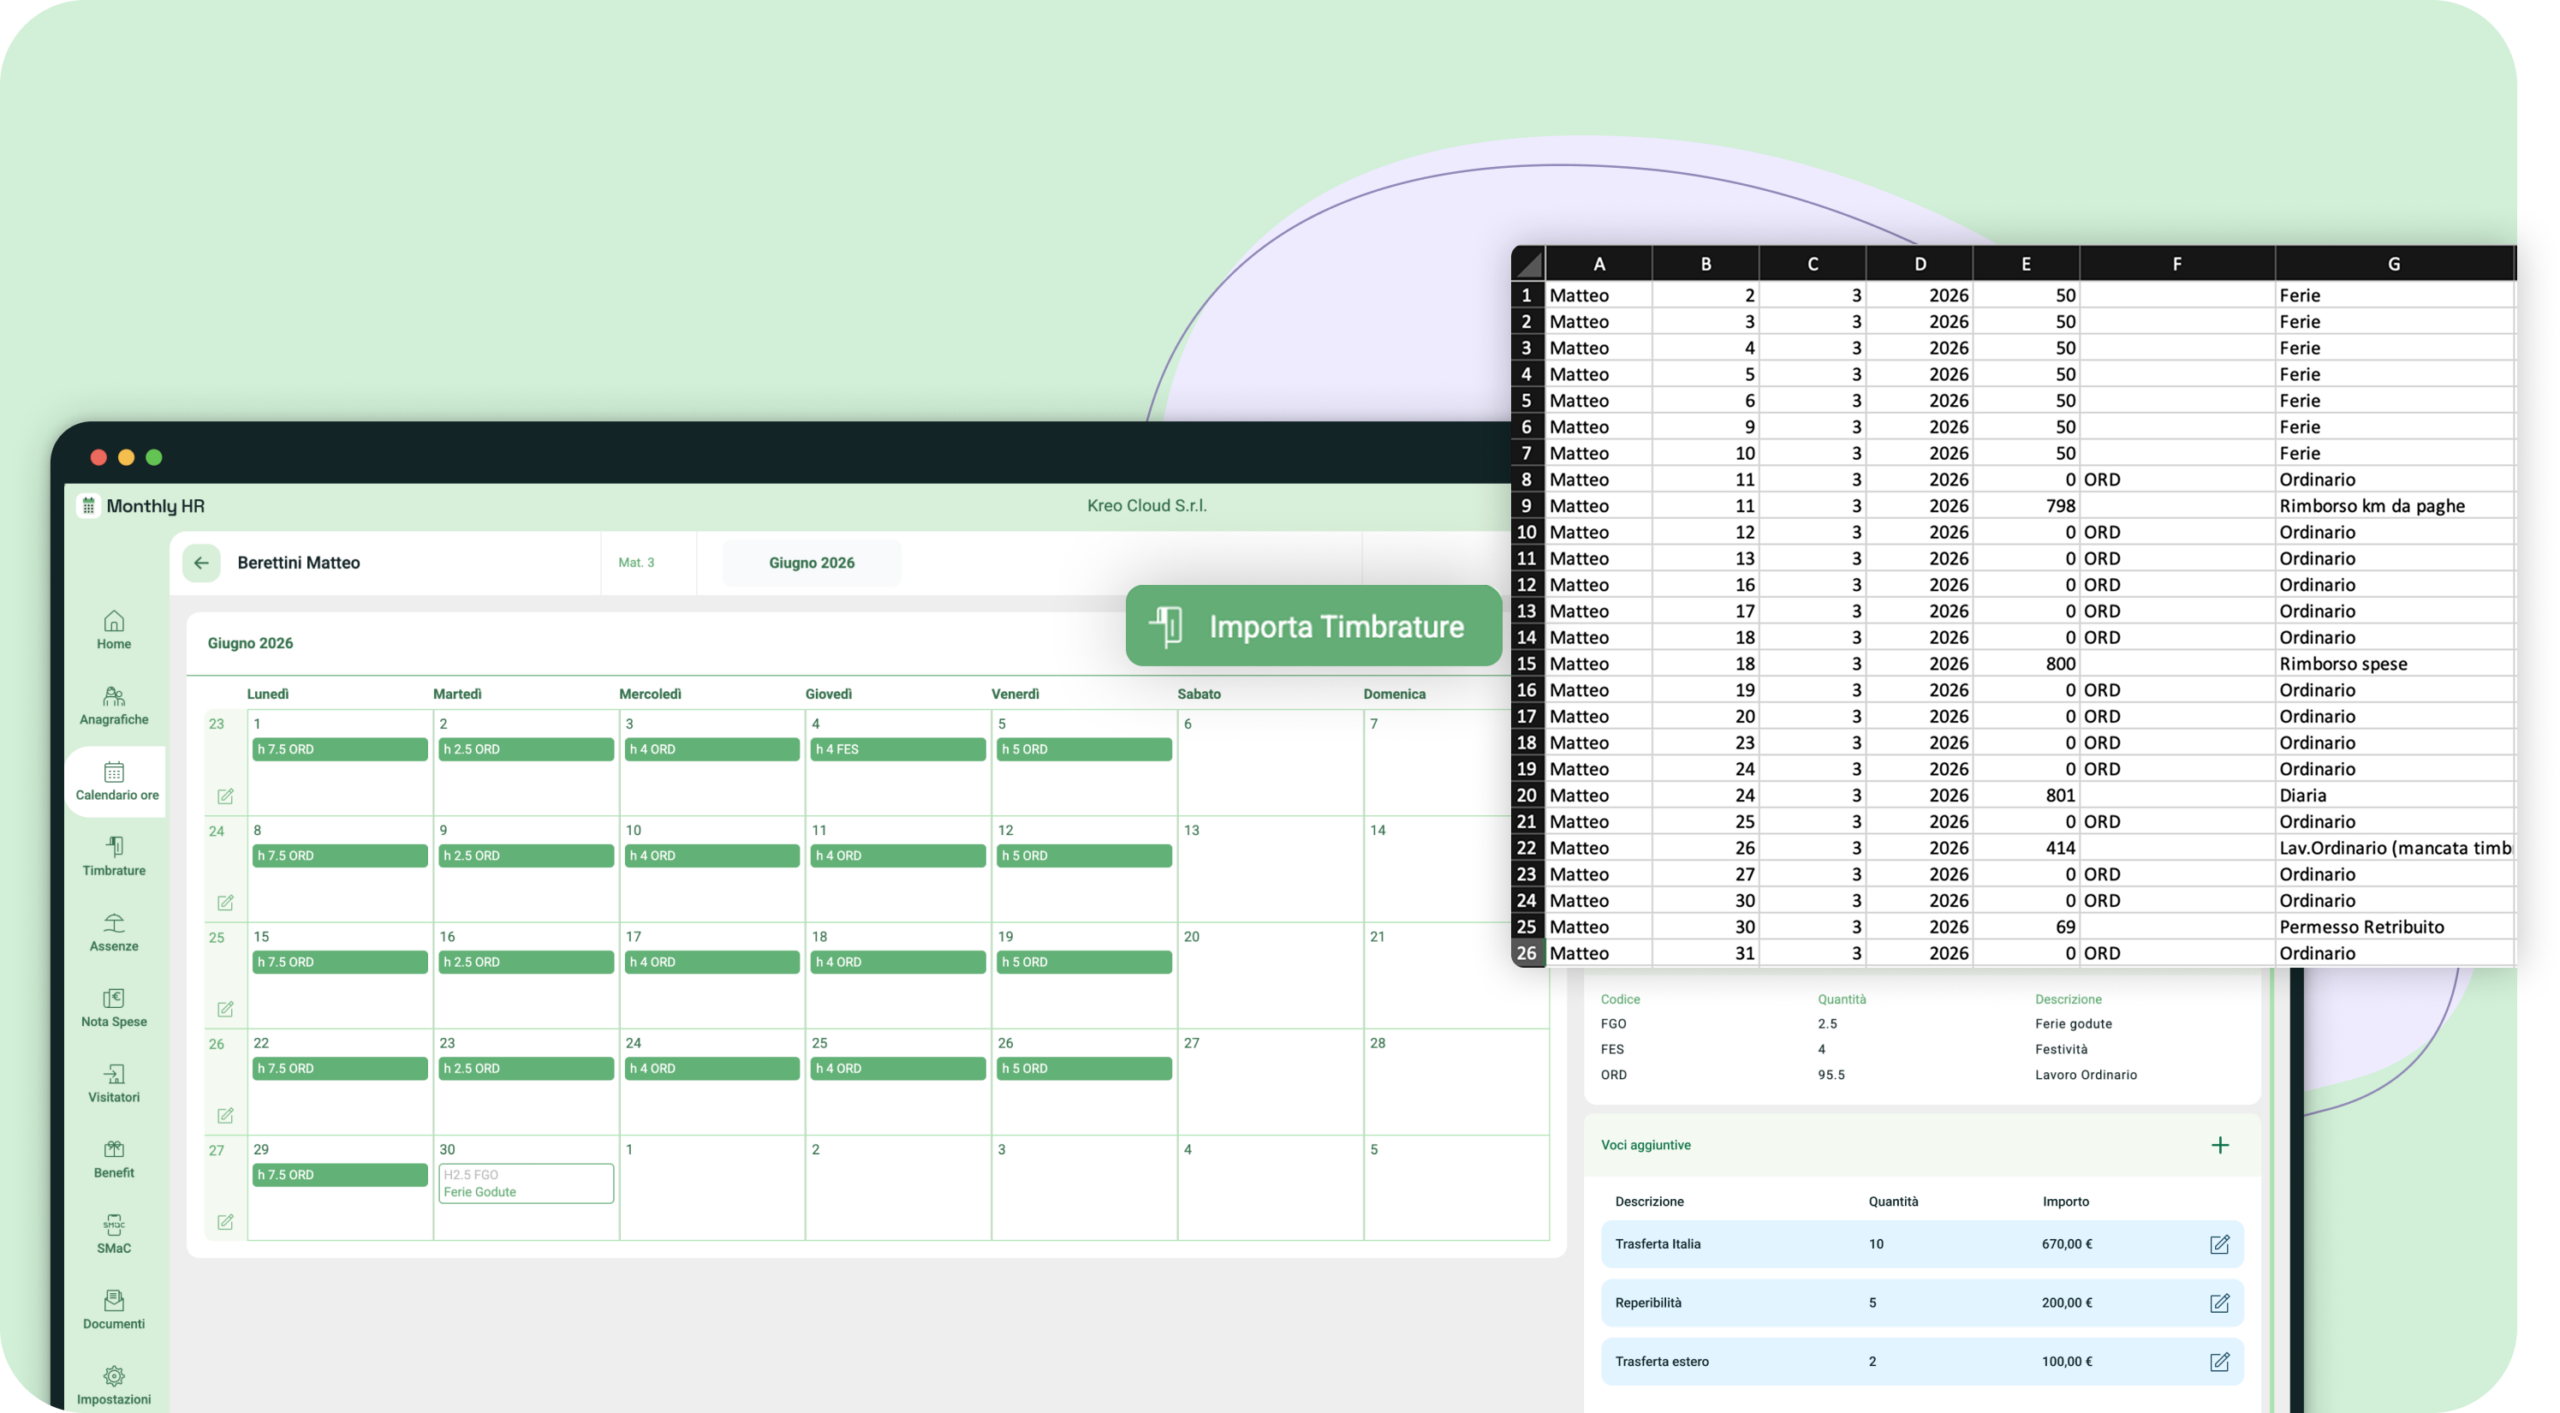
Task: Open Anagrafiche in the sidebar
Action: (x=114, y=706)
